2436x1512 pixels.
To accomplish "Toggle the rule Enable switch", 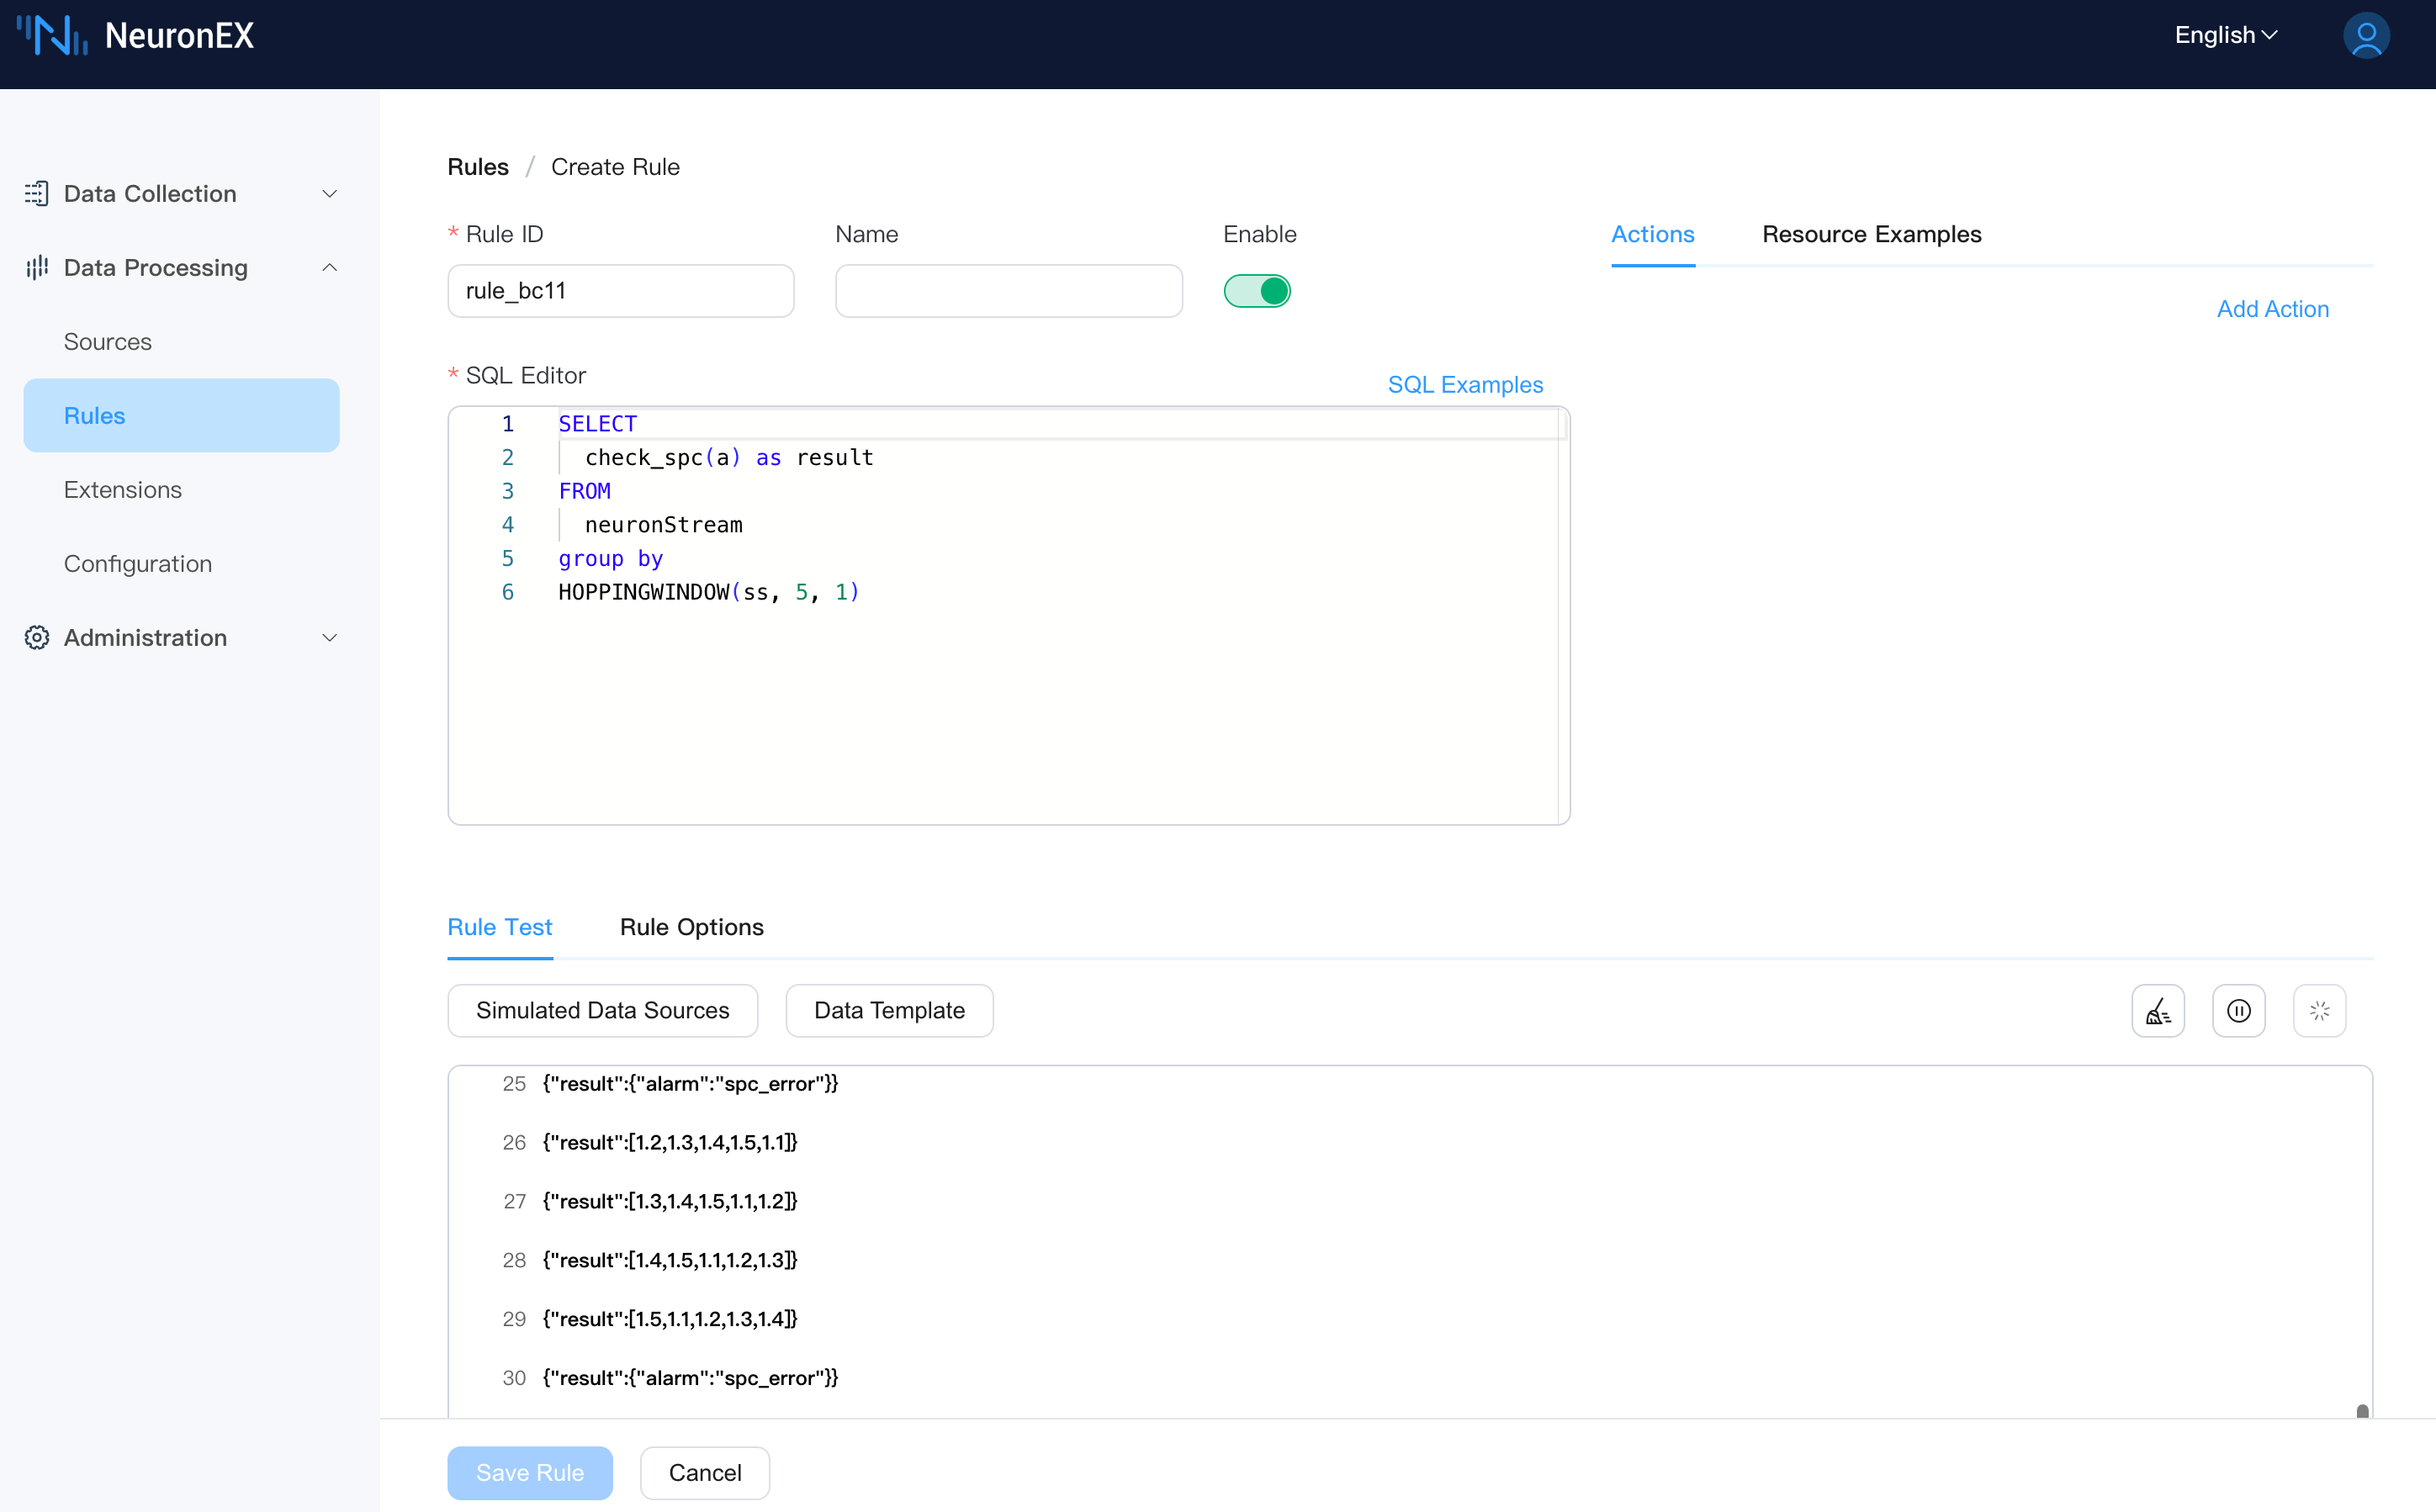I will coord(1257,291).
